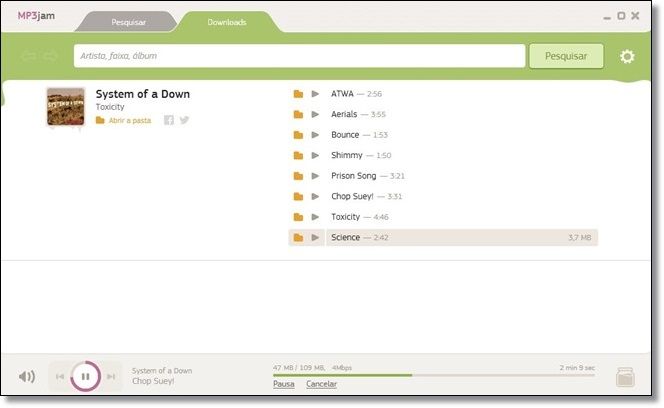Image resolution: width=664 pixels, height=408 pixels.
Task: Select the ATWA track title
Action: pos(342,94)
